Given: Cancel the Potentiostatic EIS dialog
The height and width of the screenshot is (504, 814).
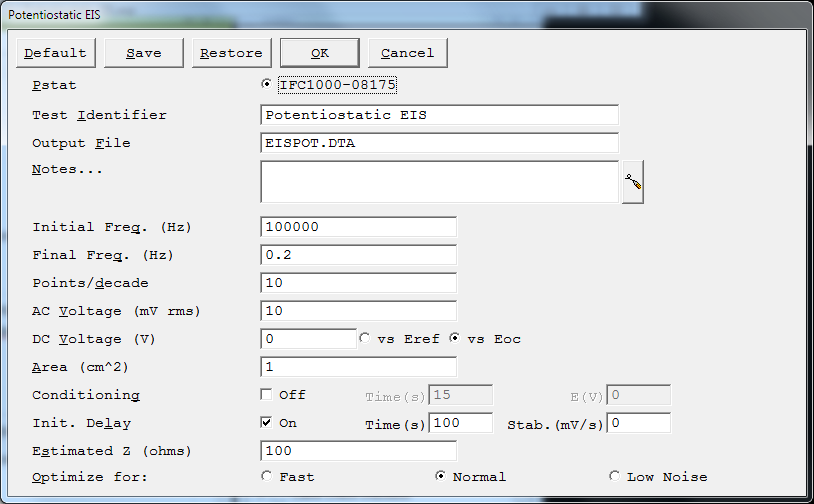Looking at the screenshot, I should (x=408, y=53).
